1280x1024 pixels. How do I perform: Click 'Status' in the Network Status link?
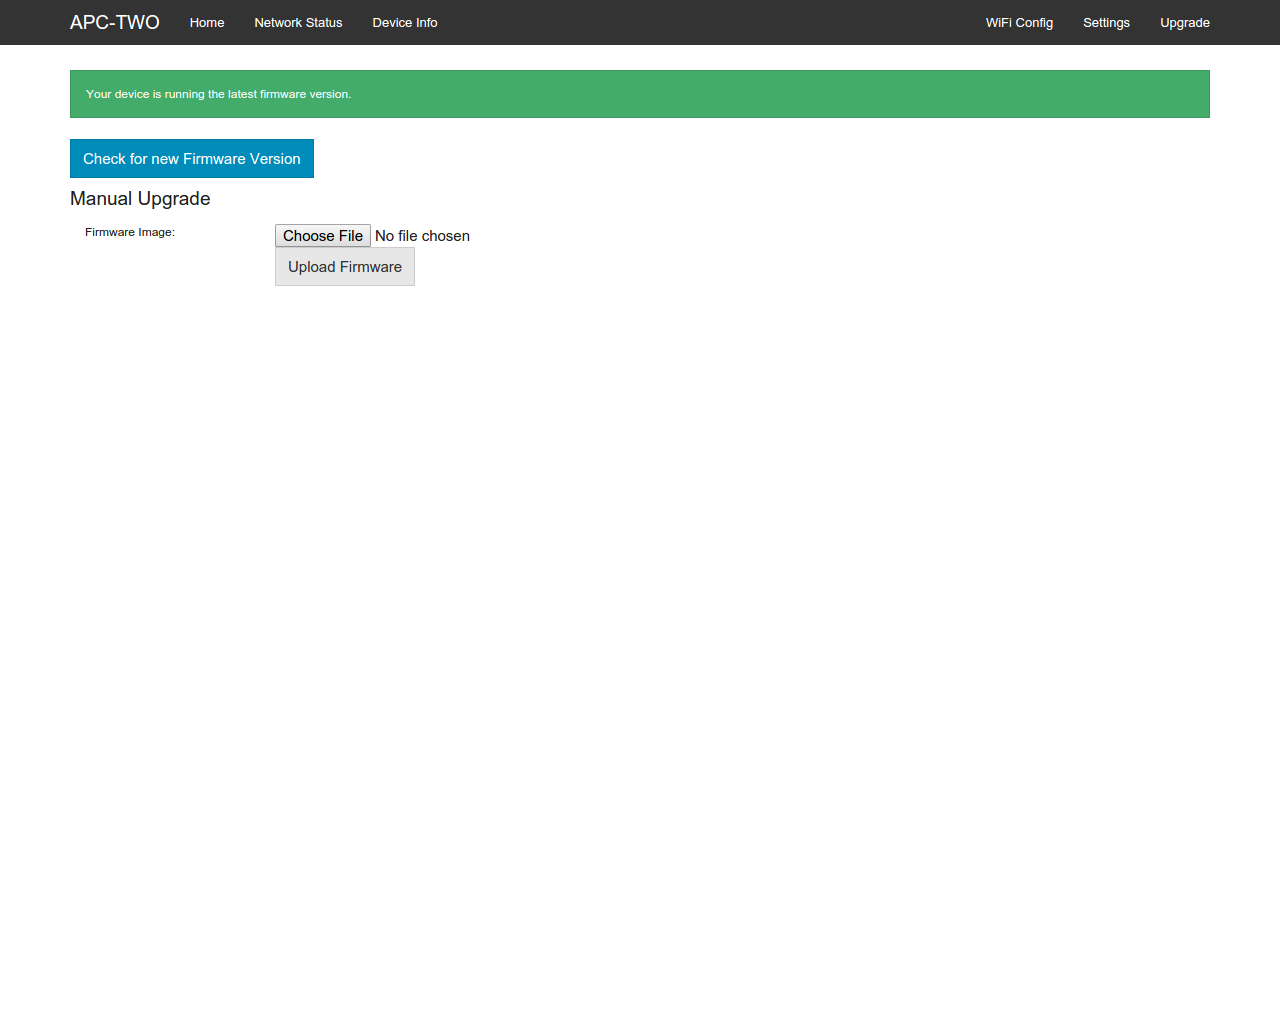coord(323,22)
